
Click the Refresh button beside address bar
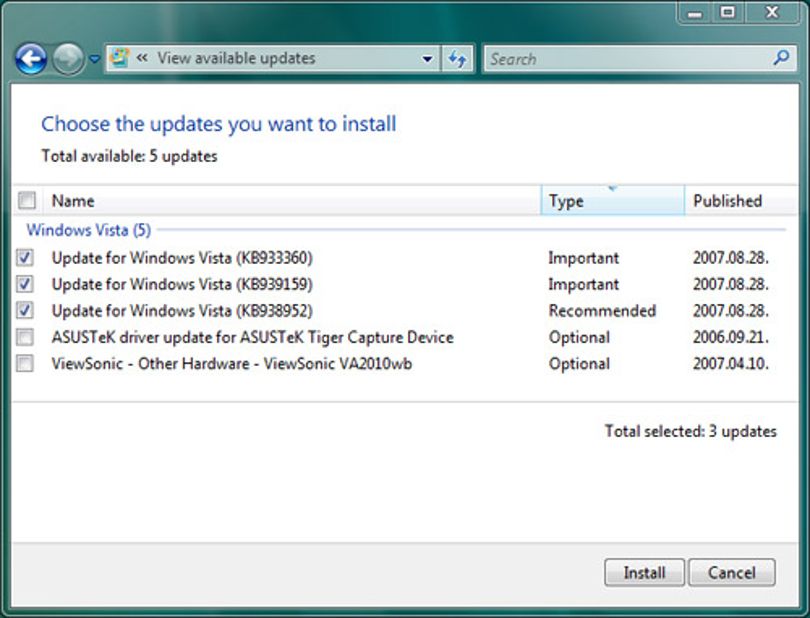click(457, 59)
